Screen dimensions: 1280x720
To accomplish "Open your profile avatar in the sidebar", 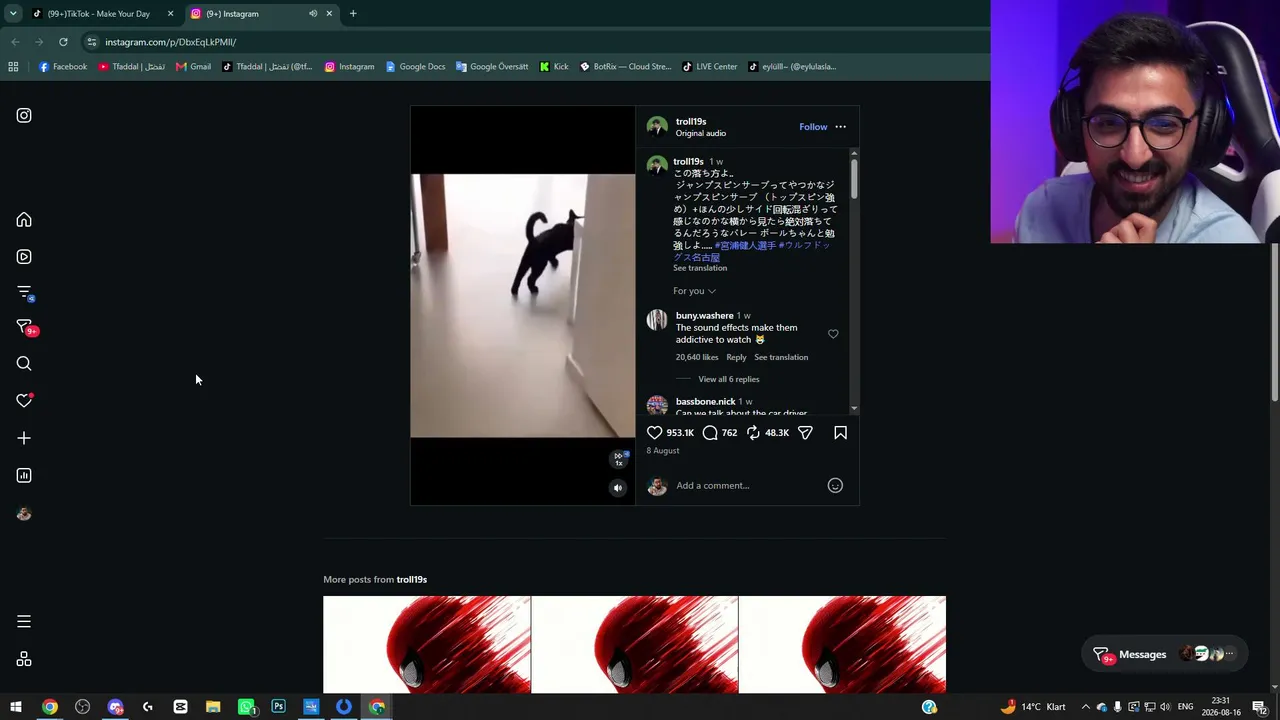I will point(24,514).
